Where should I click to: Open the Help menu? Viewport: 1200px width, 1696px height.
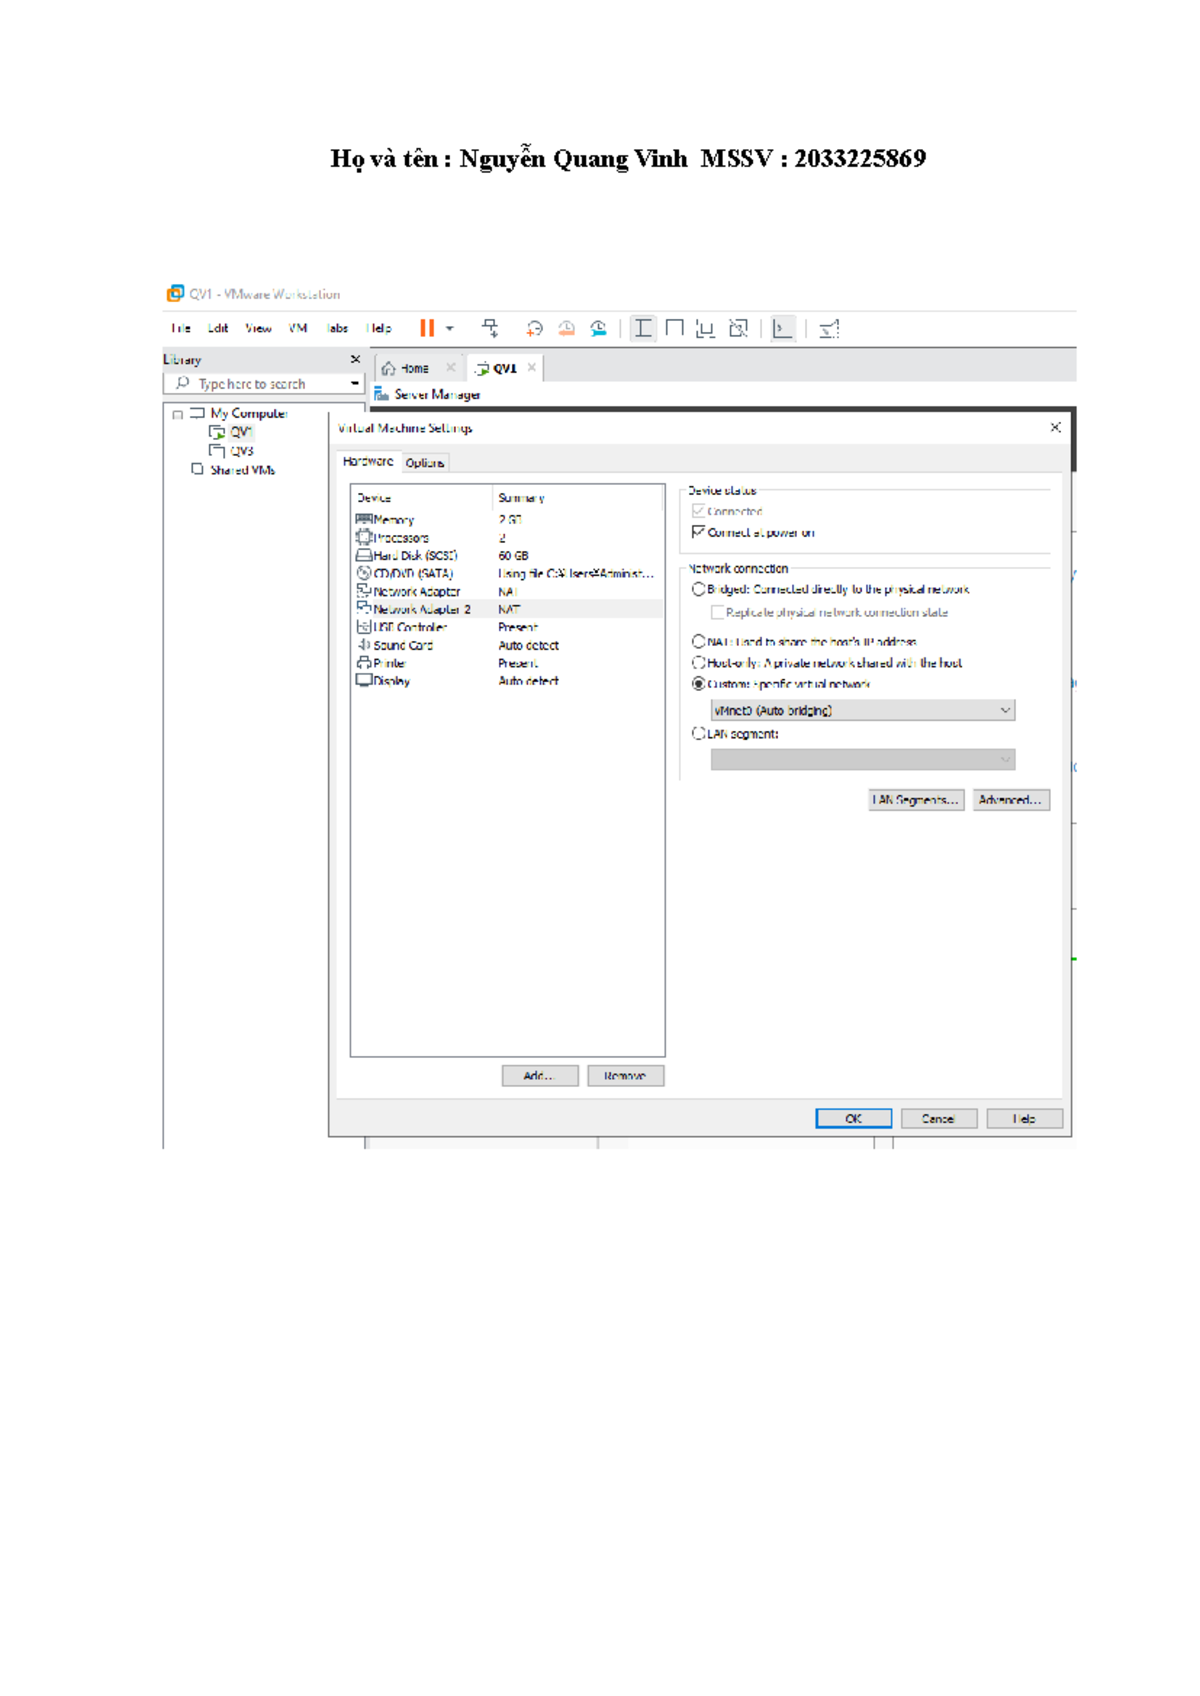tap(379, 328)
